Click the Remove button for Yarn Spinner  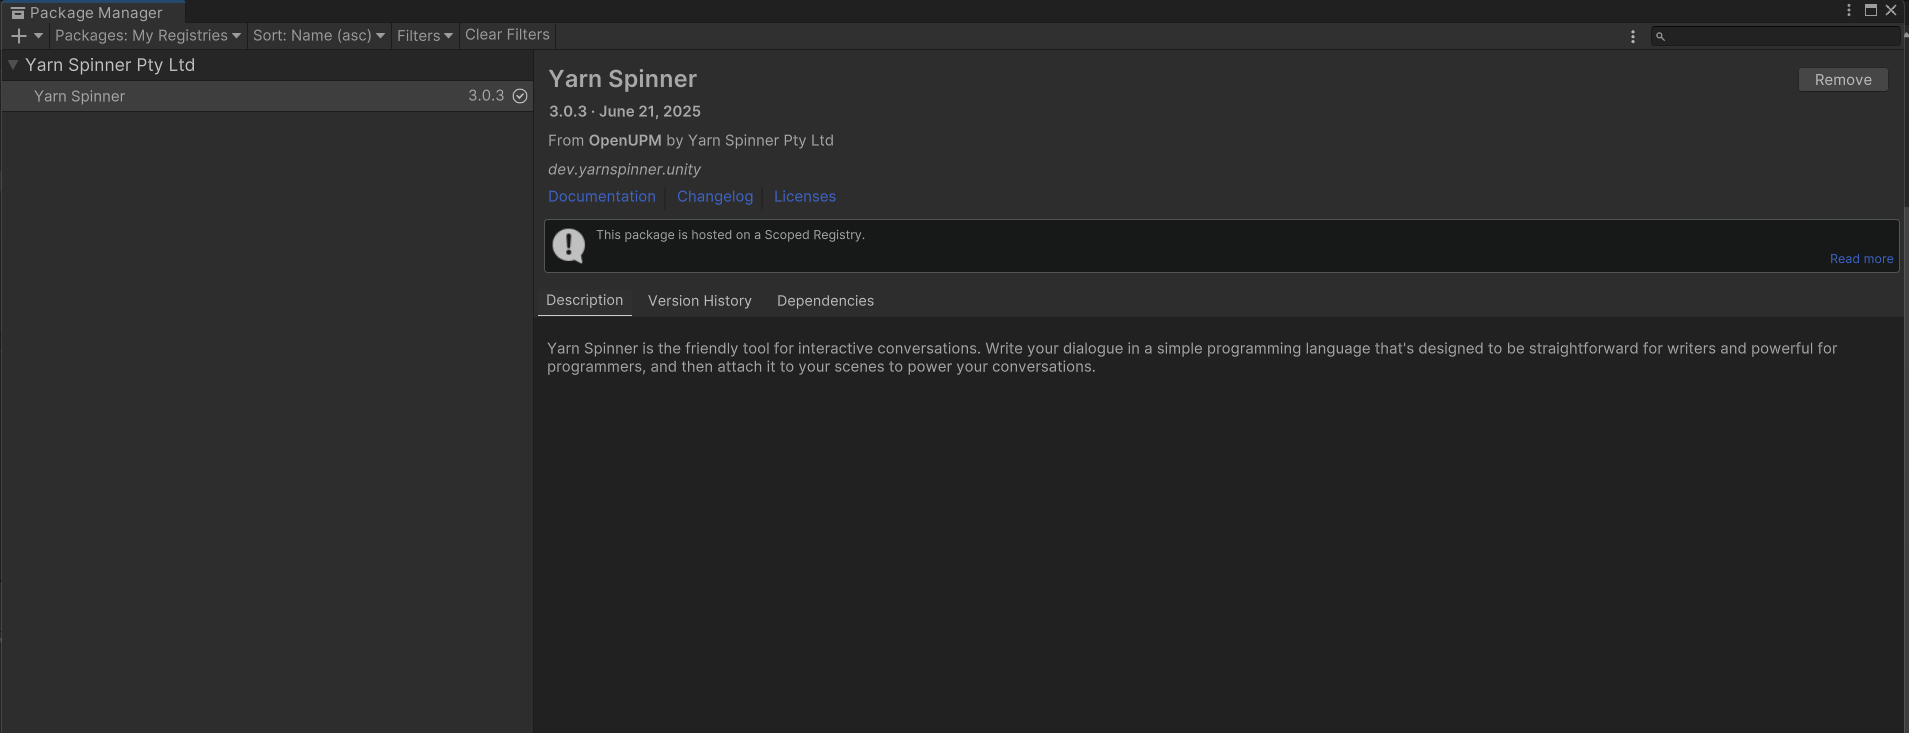[1843, 80]
